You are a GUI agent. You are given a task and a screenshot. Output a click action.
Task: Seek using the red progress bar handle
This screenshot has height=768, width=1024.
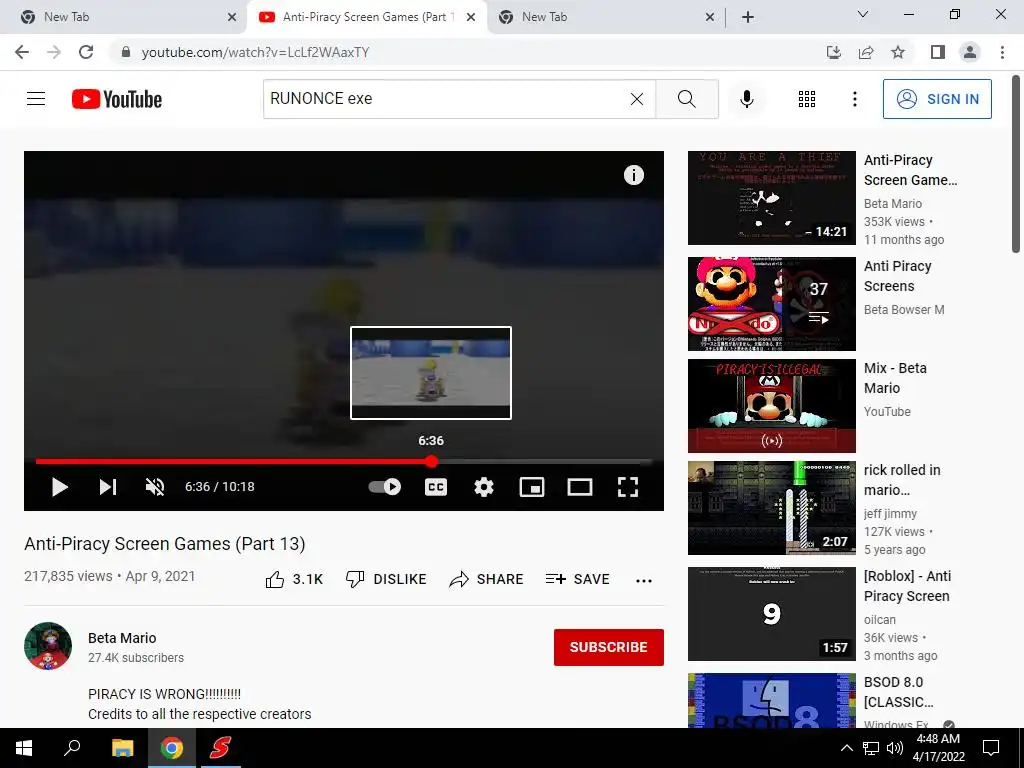(431, 461)
